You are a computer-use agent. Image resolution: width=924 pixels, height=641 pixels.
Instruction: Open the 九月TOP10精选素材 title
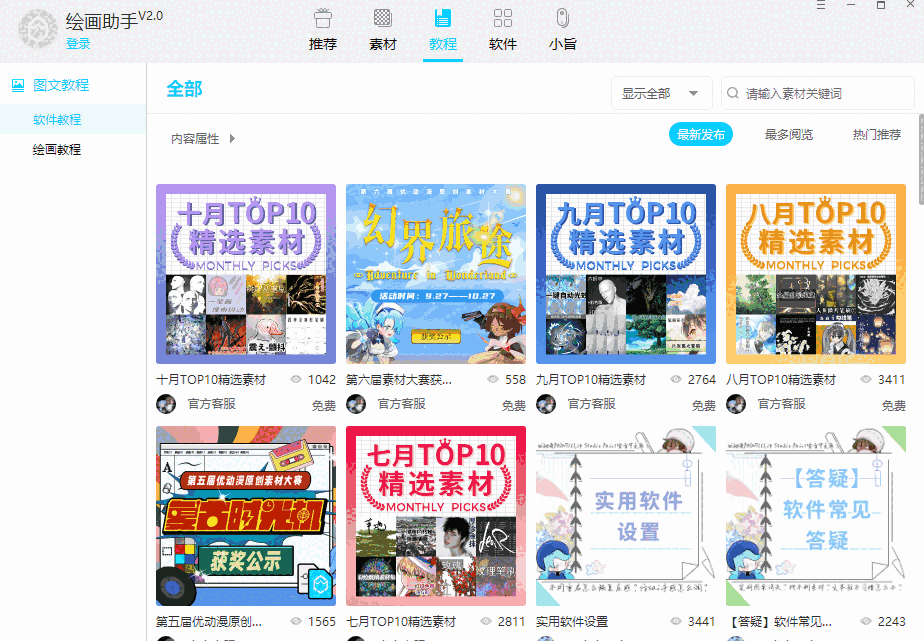(591, 380)
